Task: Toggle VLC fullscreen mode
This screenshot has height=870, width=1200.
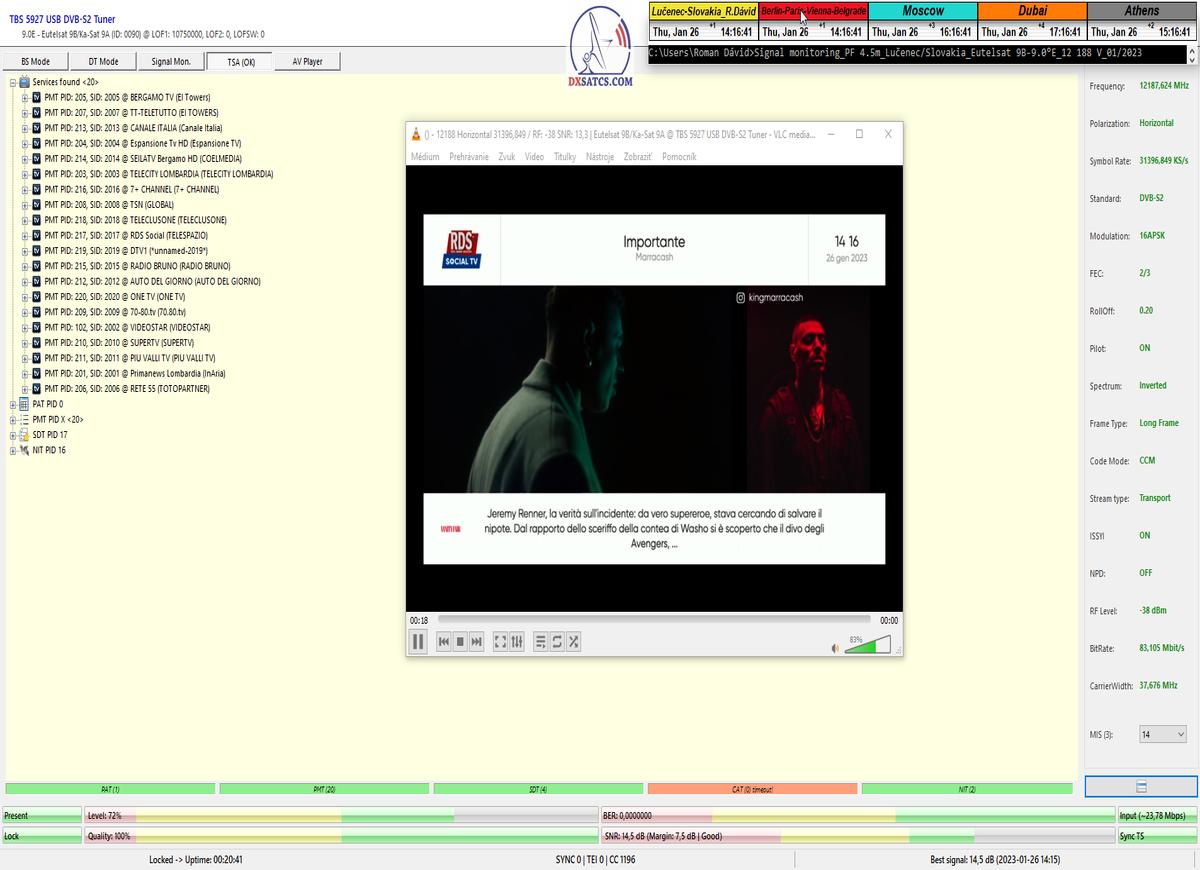Action: pos(500,642)
